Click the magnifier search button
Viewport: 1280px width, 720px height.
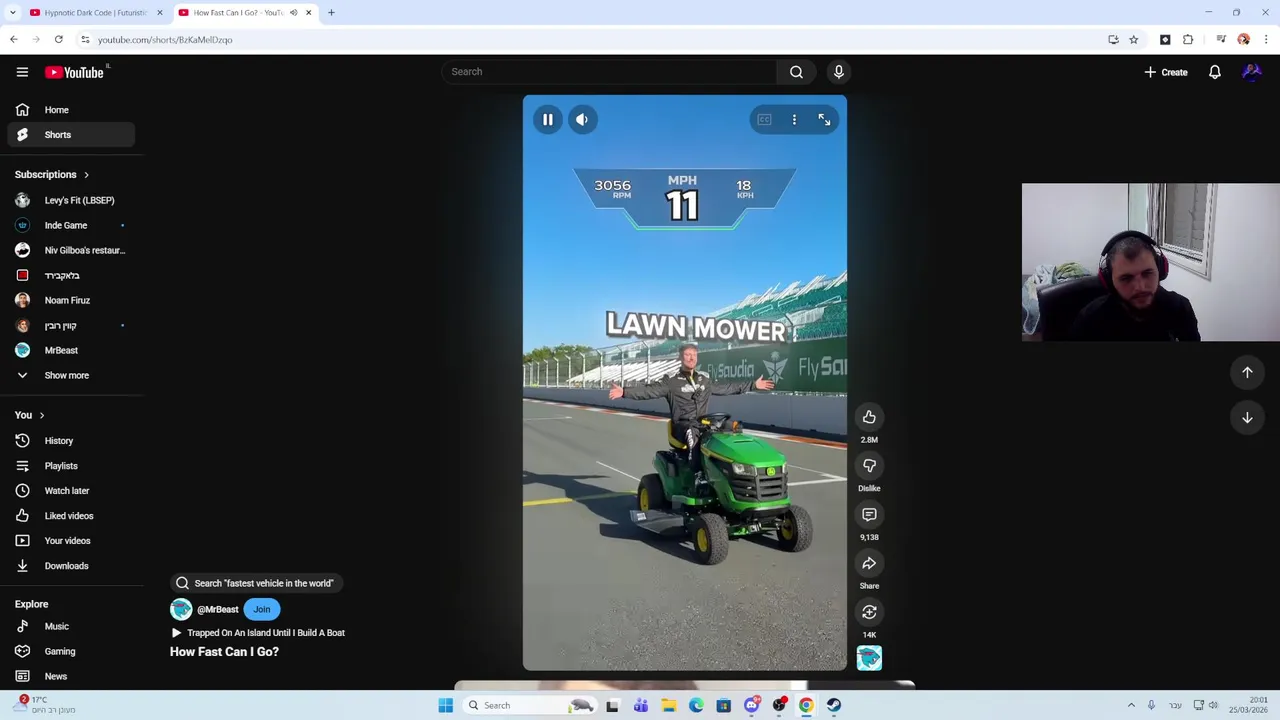[796, 72]
